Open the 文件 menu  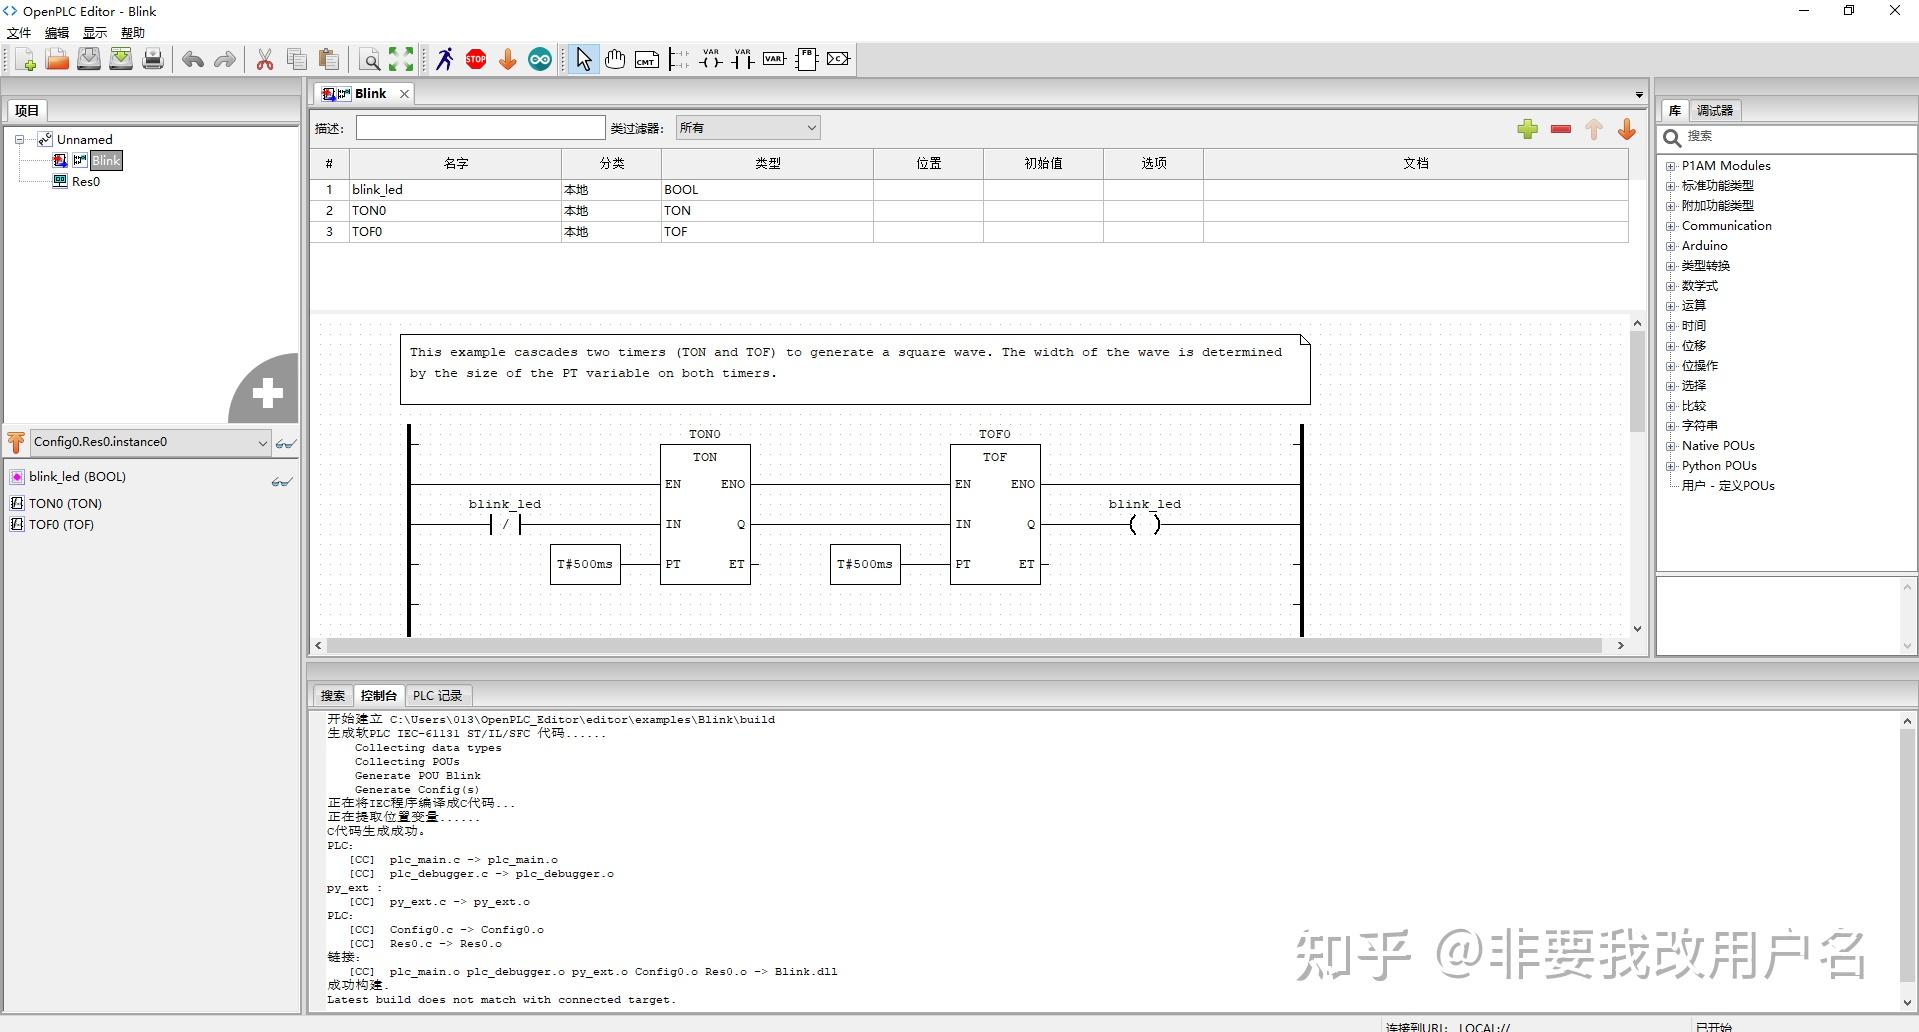click(x=18, y=32)
